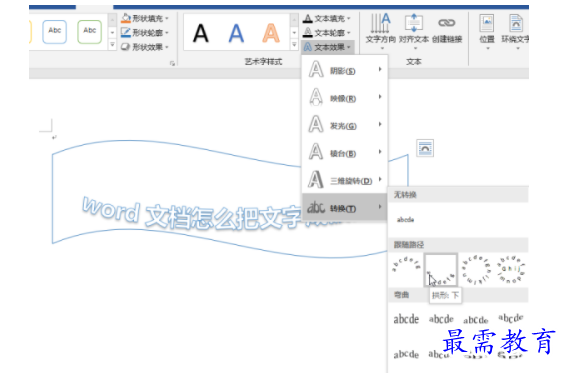Apply the black A WordArt style
Screen dimensions: 564x373
[200, 33]
